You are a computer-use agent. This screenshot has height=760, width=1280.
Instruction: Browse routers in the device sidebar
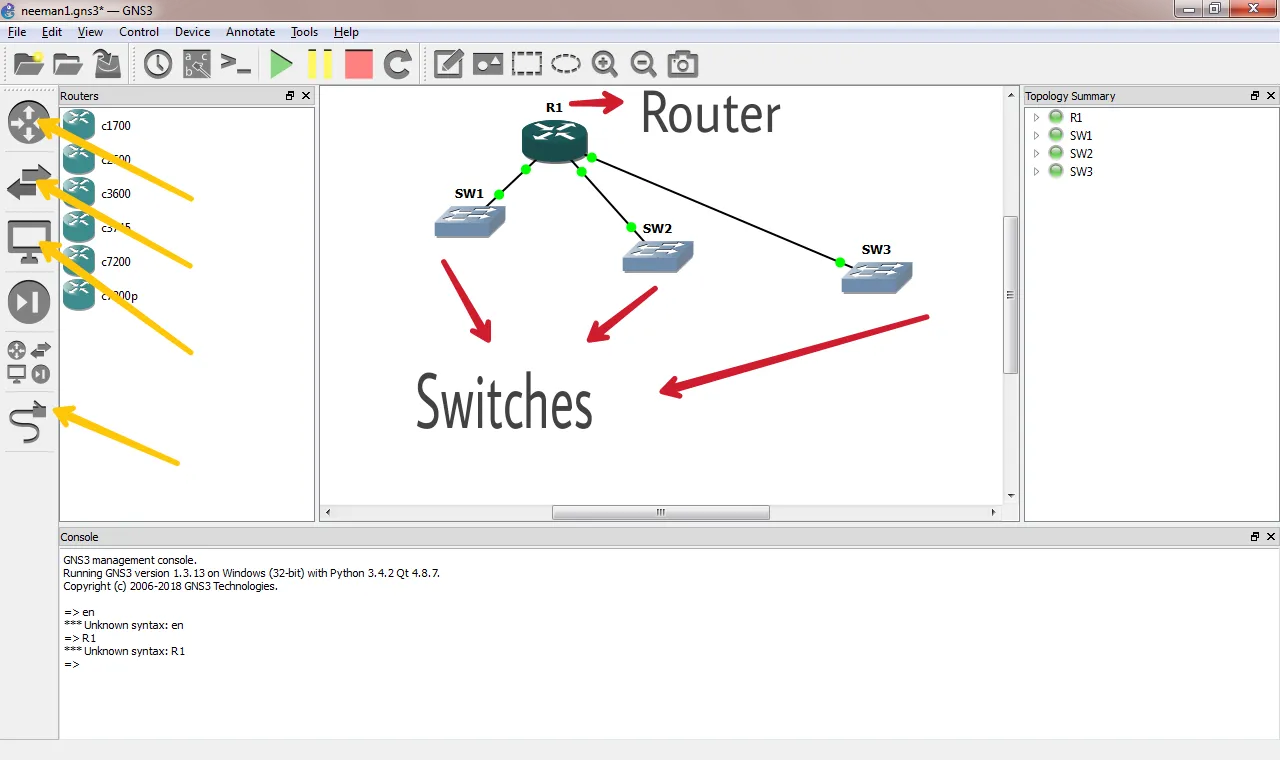pos(29,123)
